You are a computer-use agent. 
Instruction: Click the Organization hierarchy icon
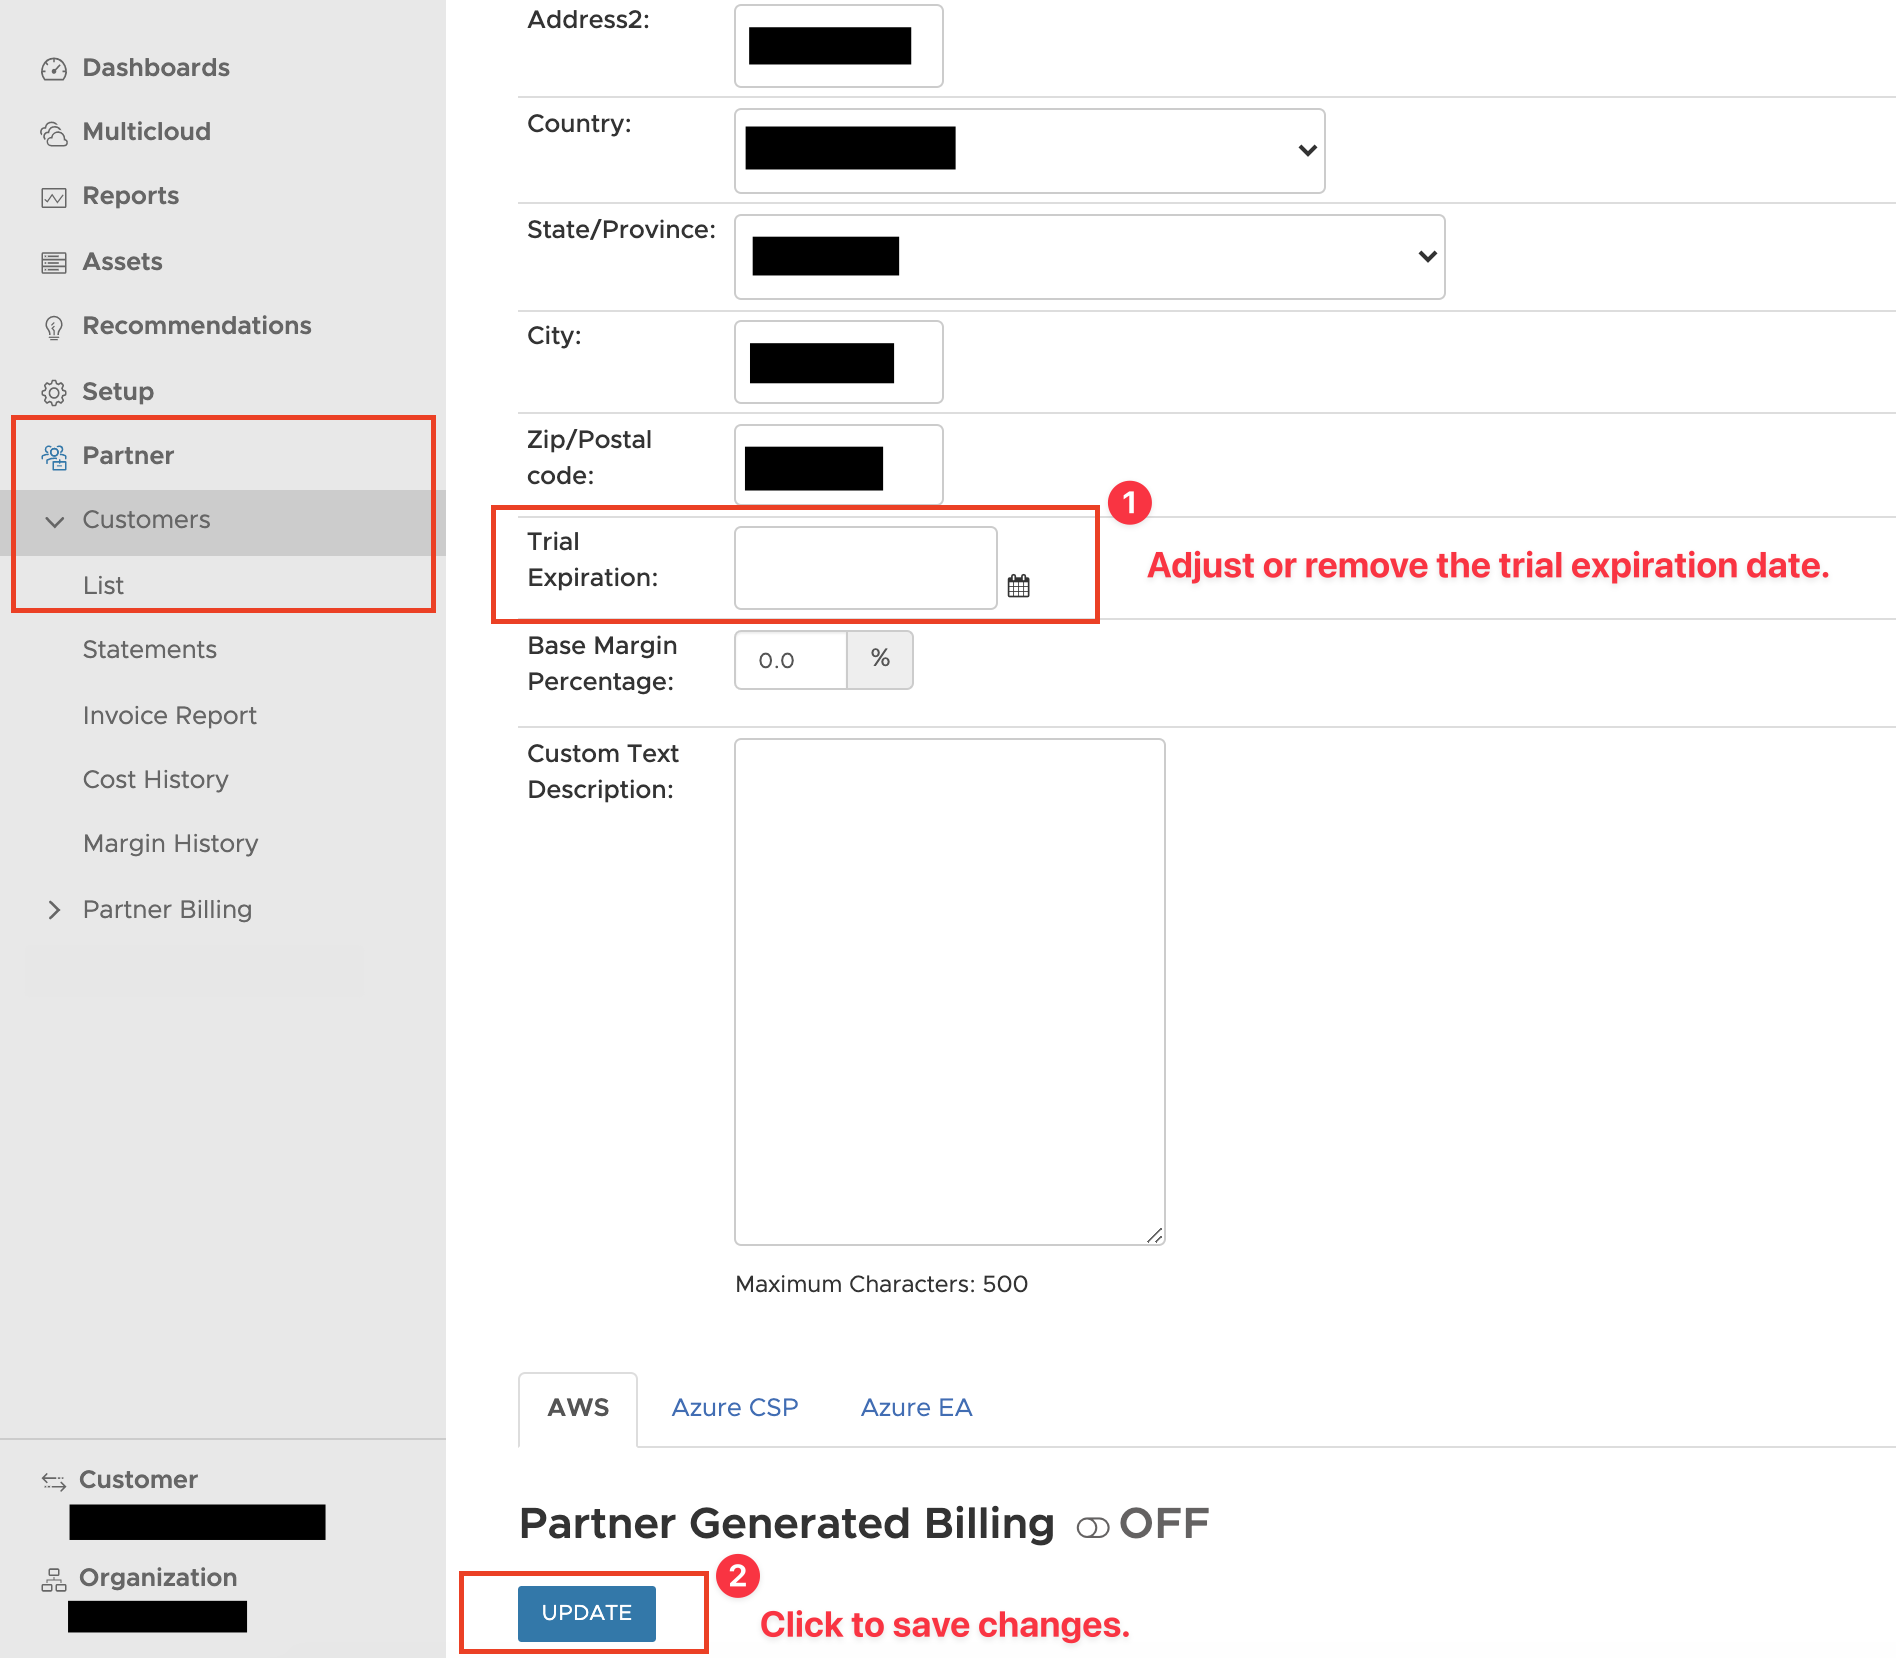pyautogui.click(x=54, y=1579)
